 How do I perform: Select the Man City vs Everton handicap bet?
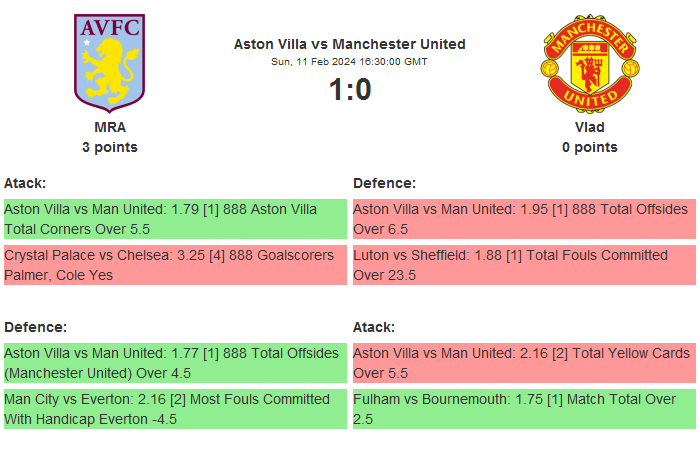point(175,409)
